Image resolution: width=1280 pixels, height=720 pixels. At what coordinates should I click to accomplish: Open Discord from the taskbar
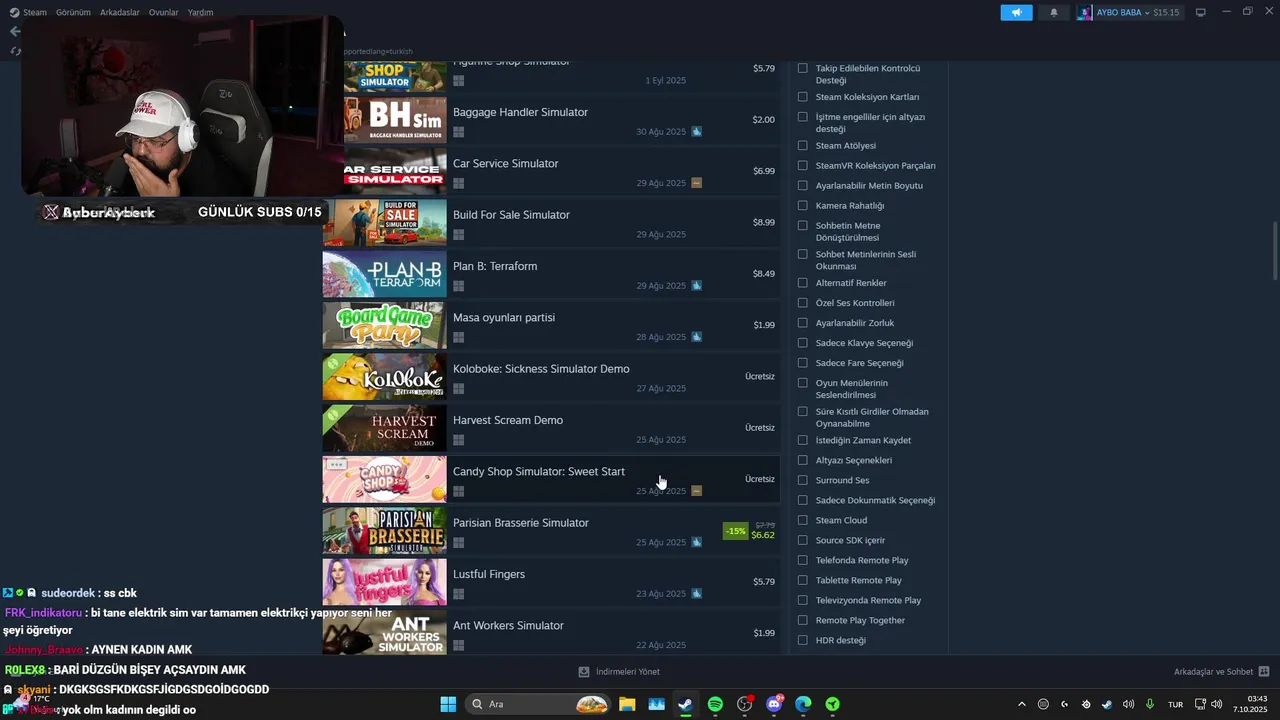774,704
